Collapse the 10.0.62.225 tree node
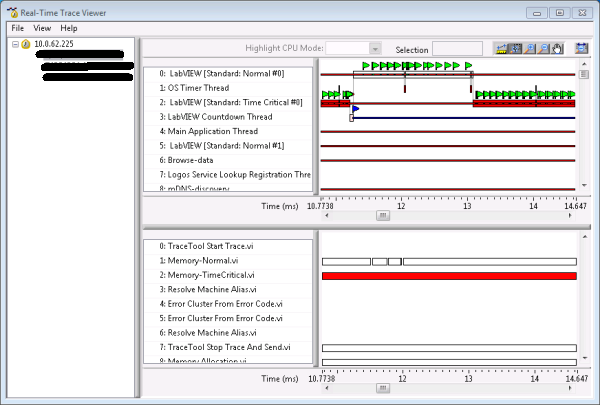 (x=15, y=44)
